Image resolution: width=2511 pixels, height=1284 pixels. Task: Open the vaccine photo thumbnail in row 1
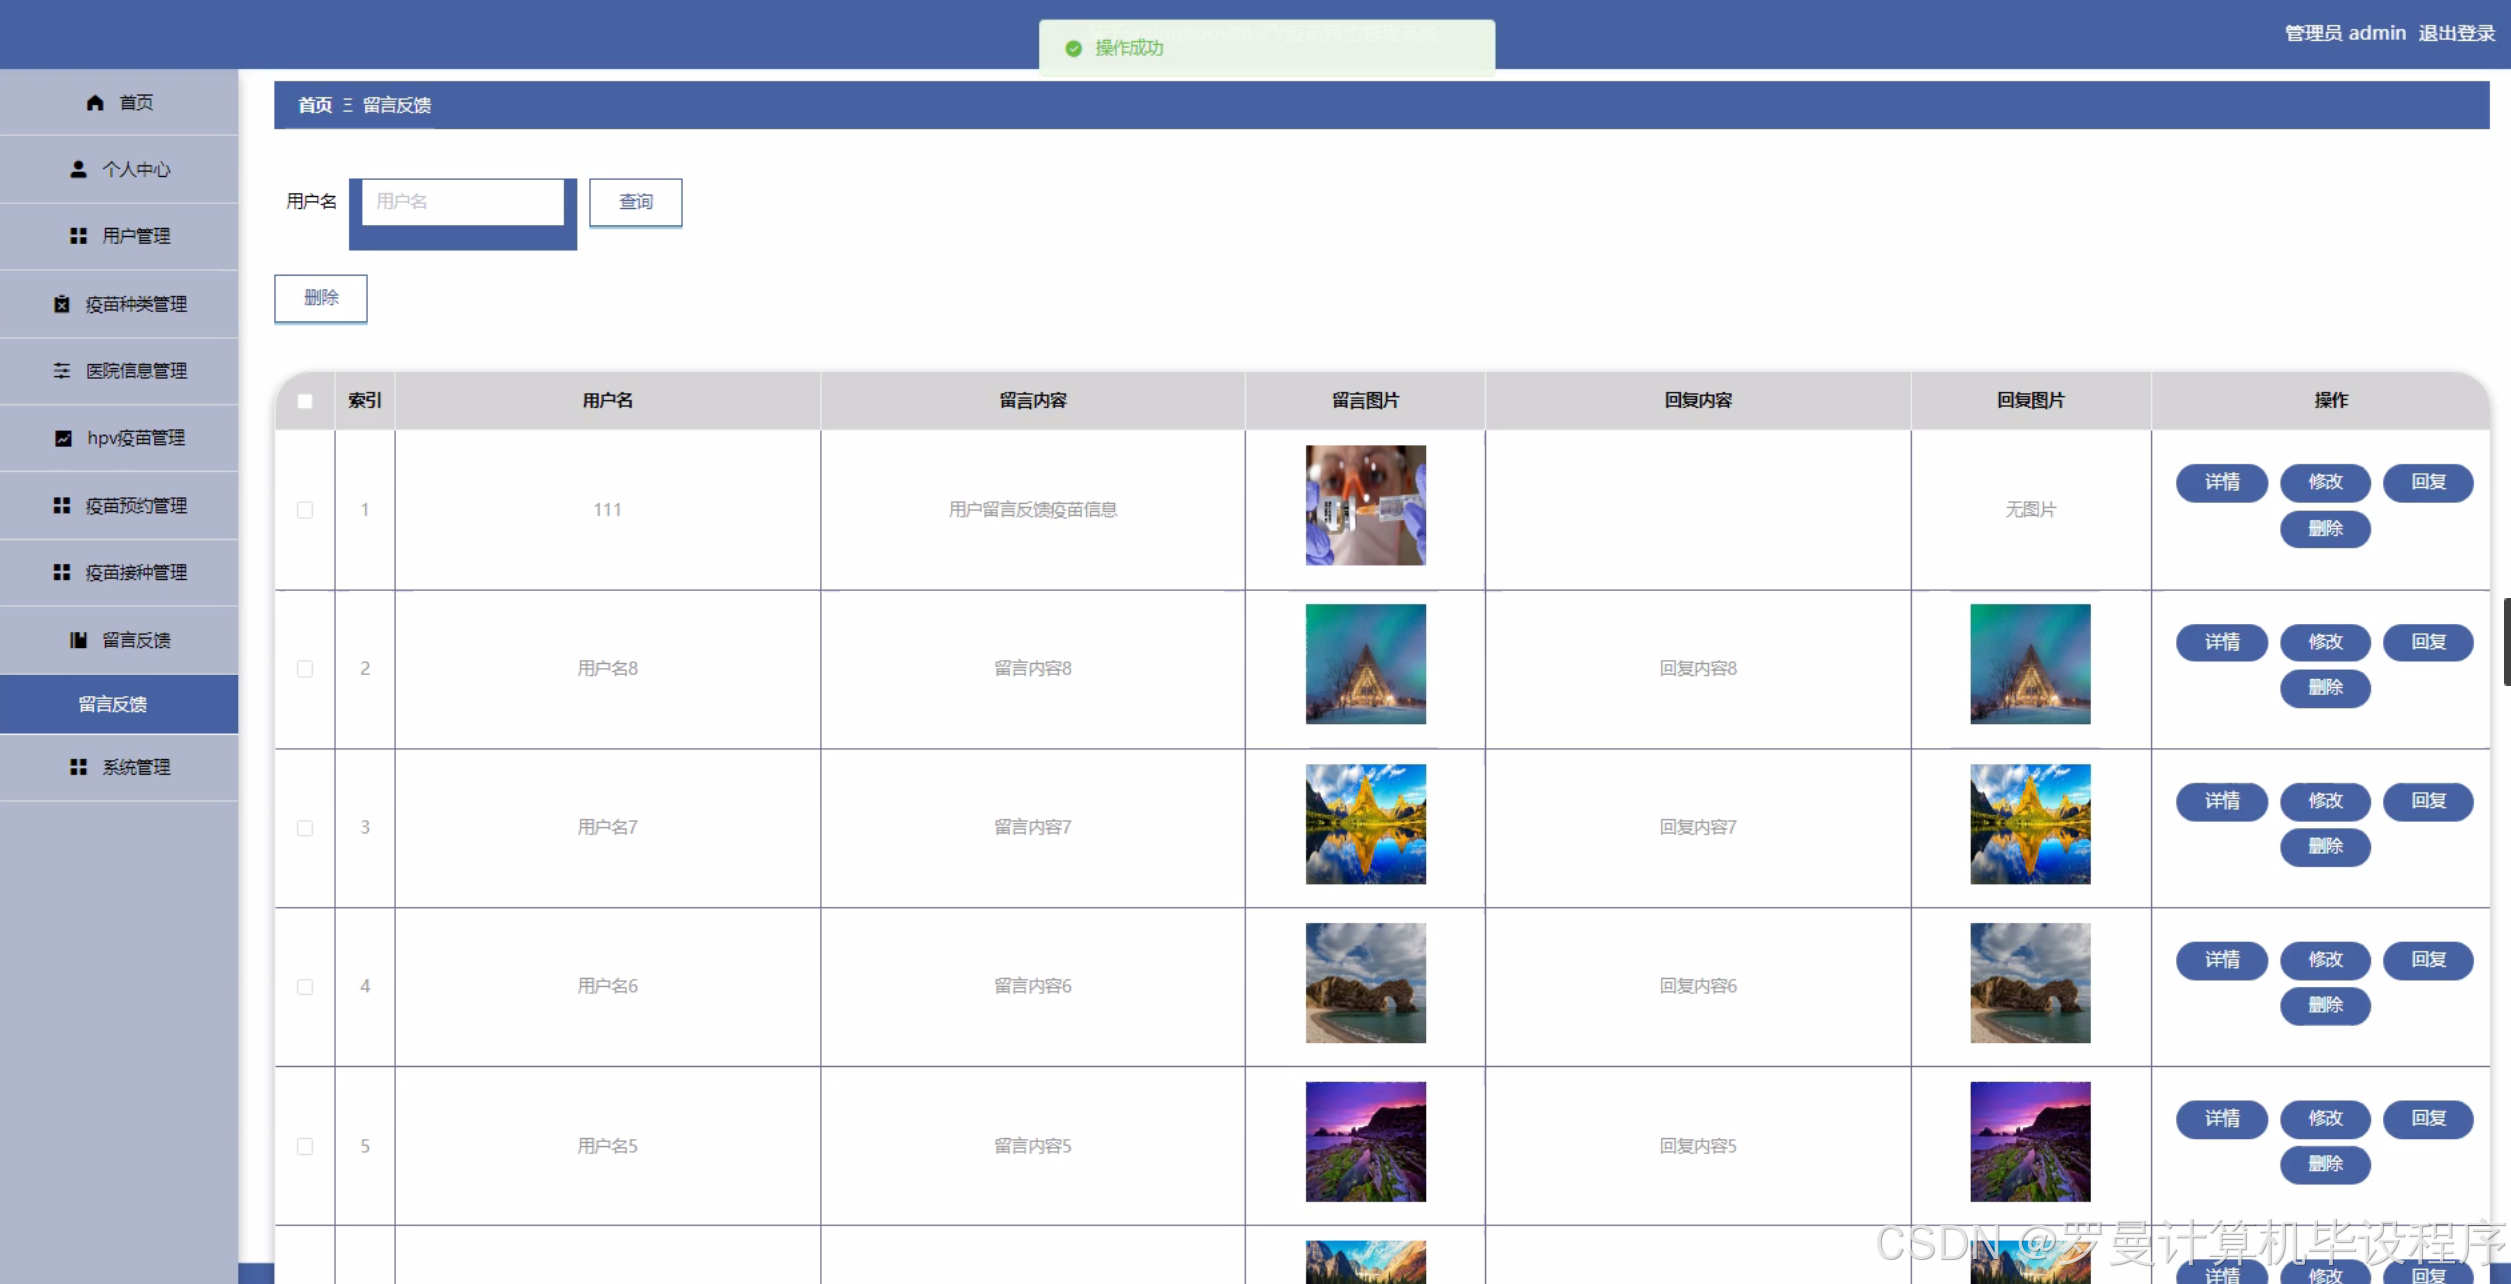point(1365,505)
